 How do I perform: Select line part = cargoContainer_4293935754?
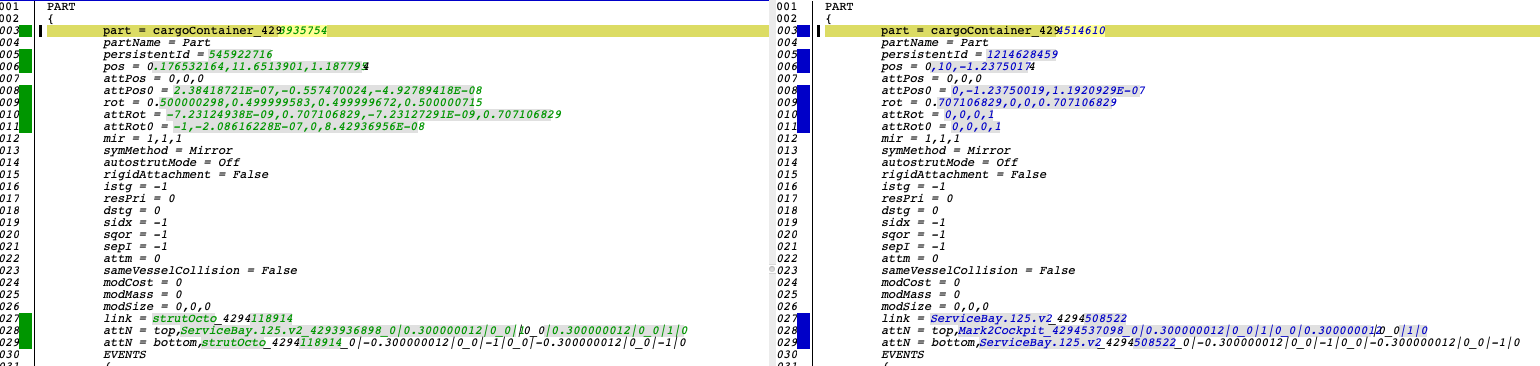pyautogui.click(x=215, y=30)
